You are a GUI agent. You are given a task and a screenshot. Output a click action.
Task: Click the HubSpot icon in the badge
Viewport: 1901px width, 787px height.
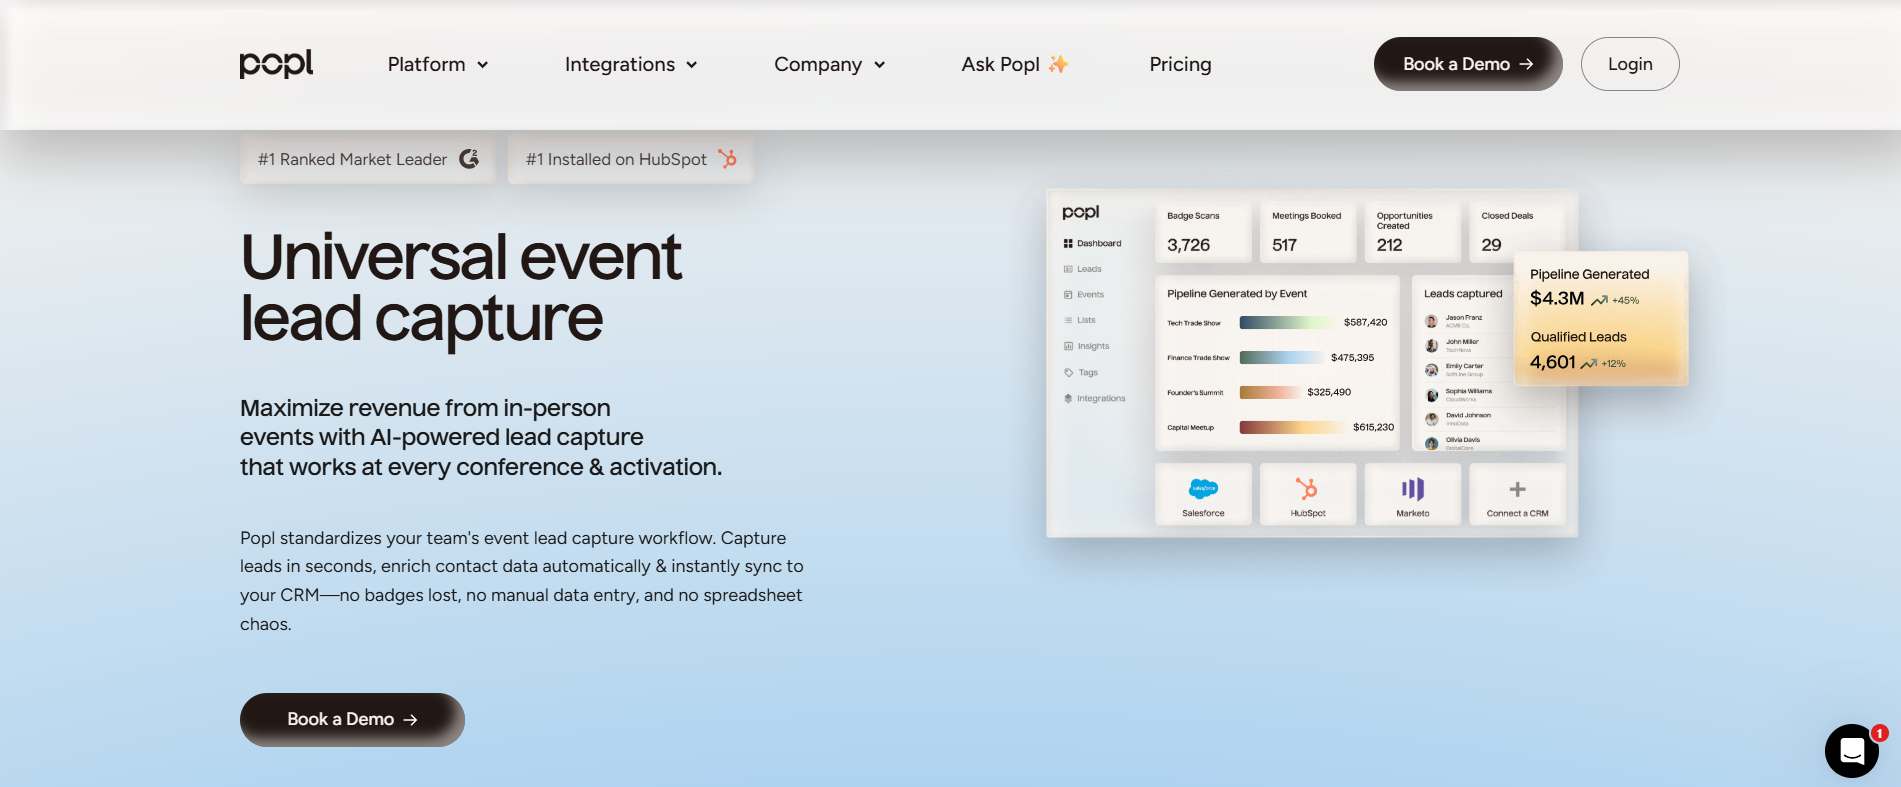(728, 158)
